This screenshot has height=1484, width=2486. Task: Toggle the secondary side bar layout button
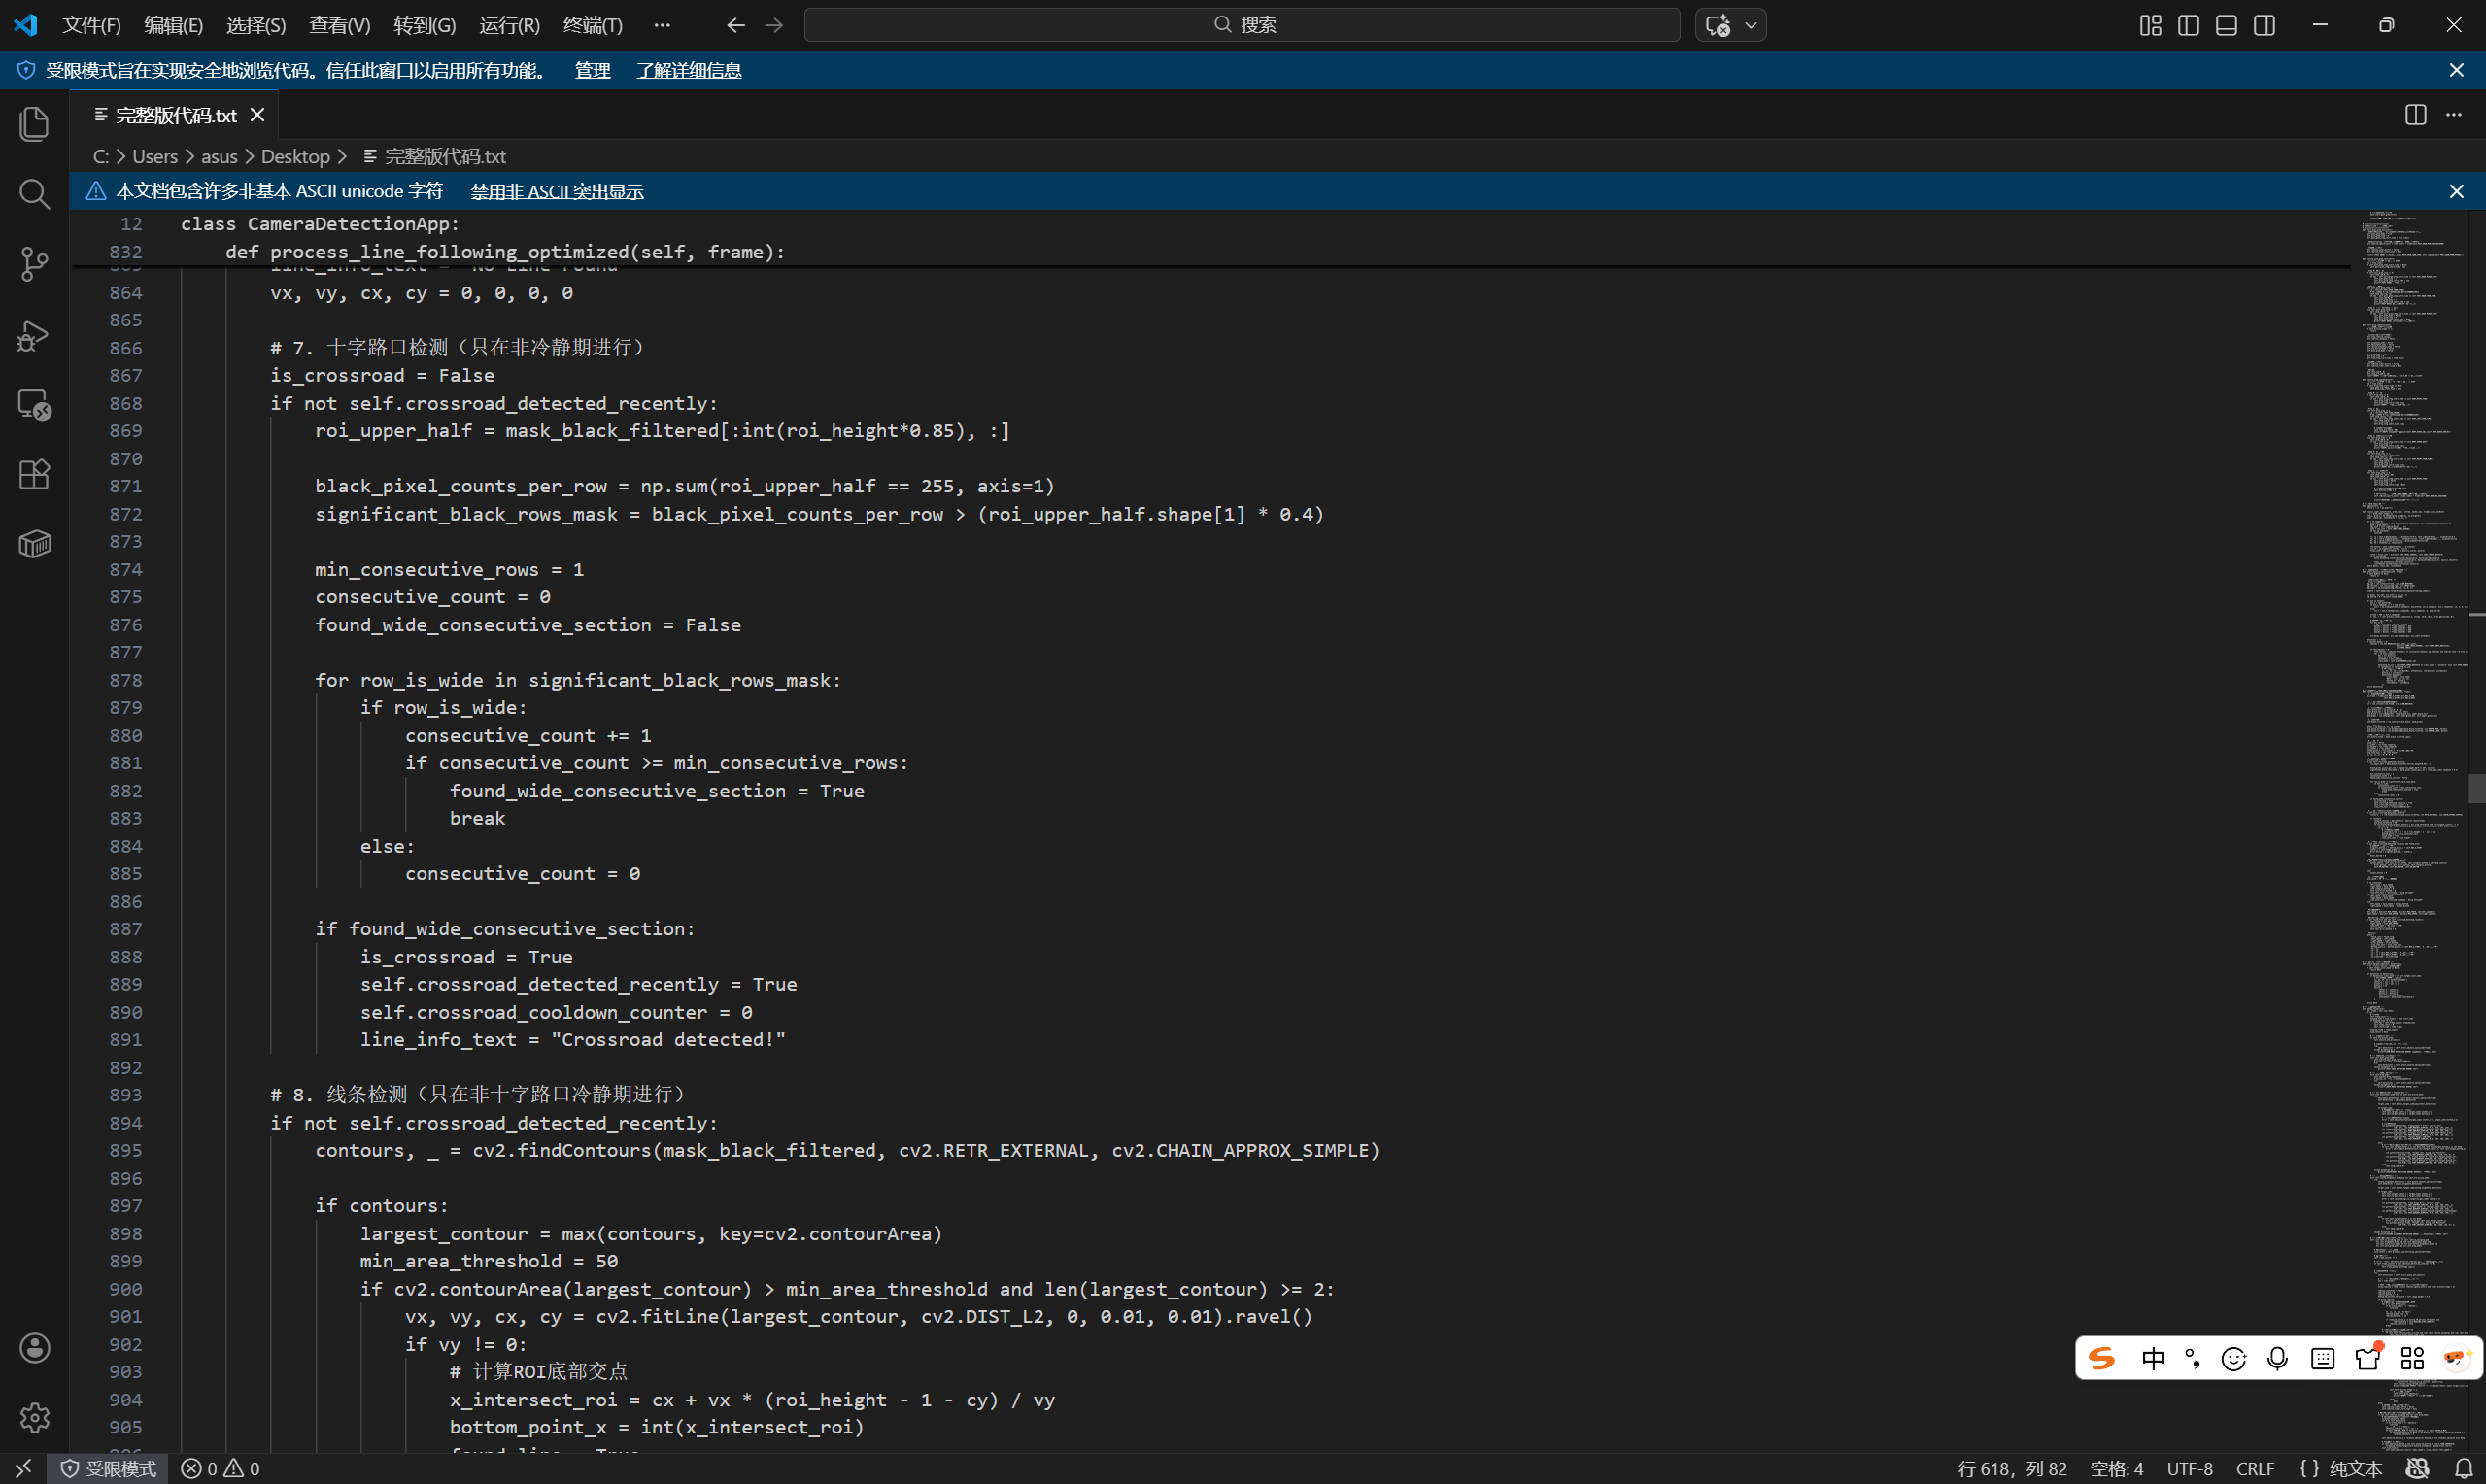pos(2265,25)
